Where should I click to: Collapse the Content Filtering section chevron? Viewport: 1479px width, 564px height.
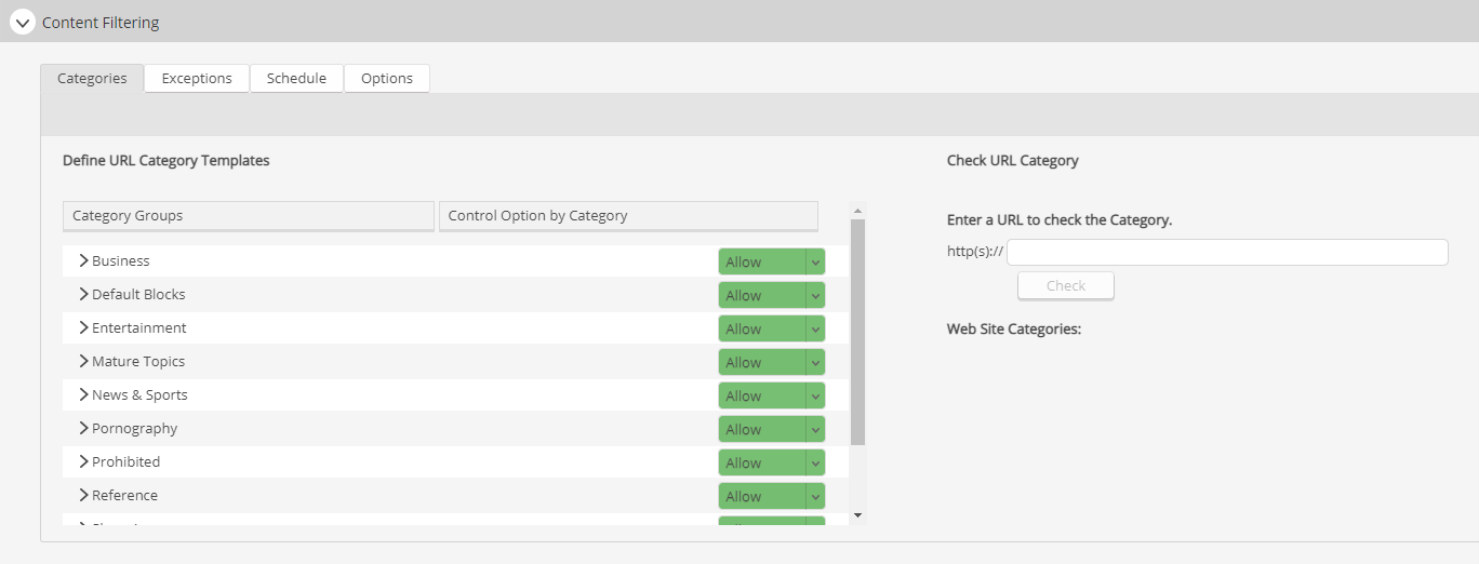click(22, 22)
